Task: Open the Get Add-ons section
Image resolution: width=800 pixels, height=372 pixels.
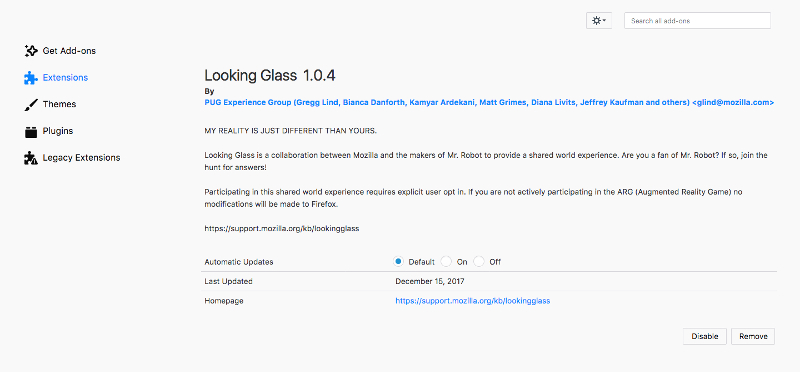Action: pos(69,51)
